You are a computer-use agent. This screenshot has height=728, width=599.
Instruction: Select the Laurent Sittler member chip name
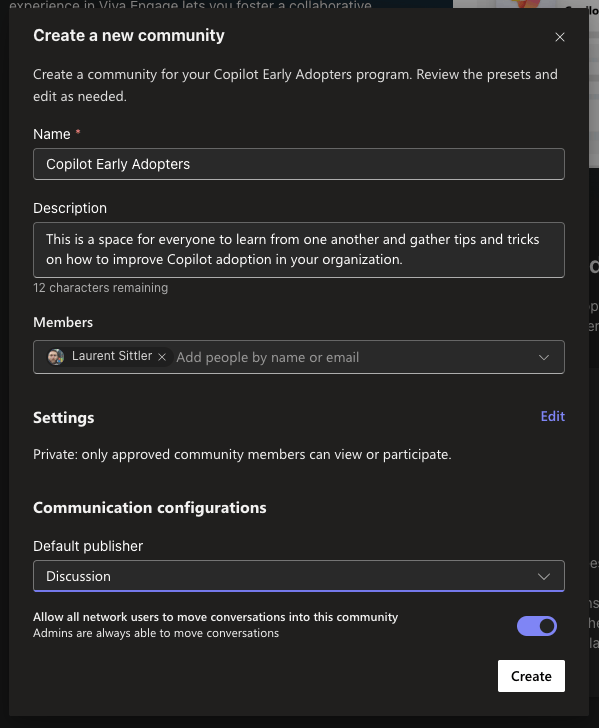[112, 356]
